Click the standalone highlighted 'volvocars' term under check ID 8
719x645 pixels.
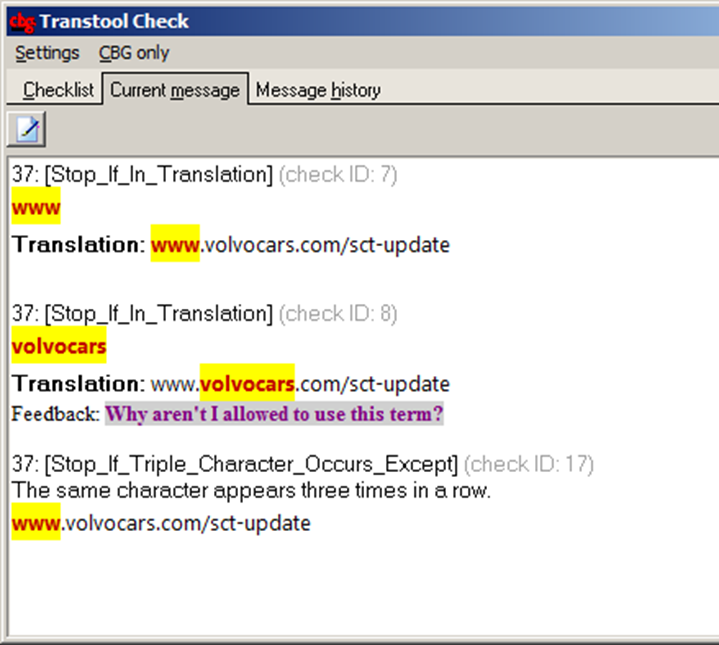(x=59, y=345)
